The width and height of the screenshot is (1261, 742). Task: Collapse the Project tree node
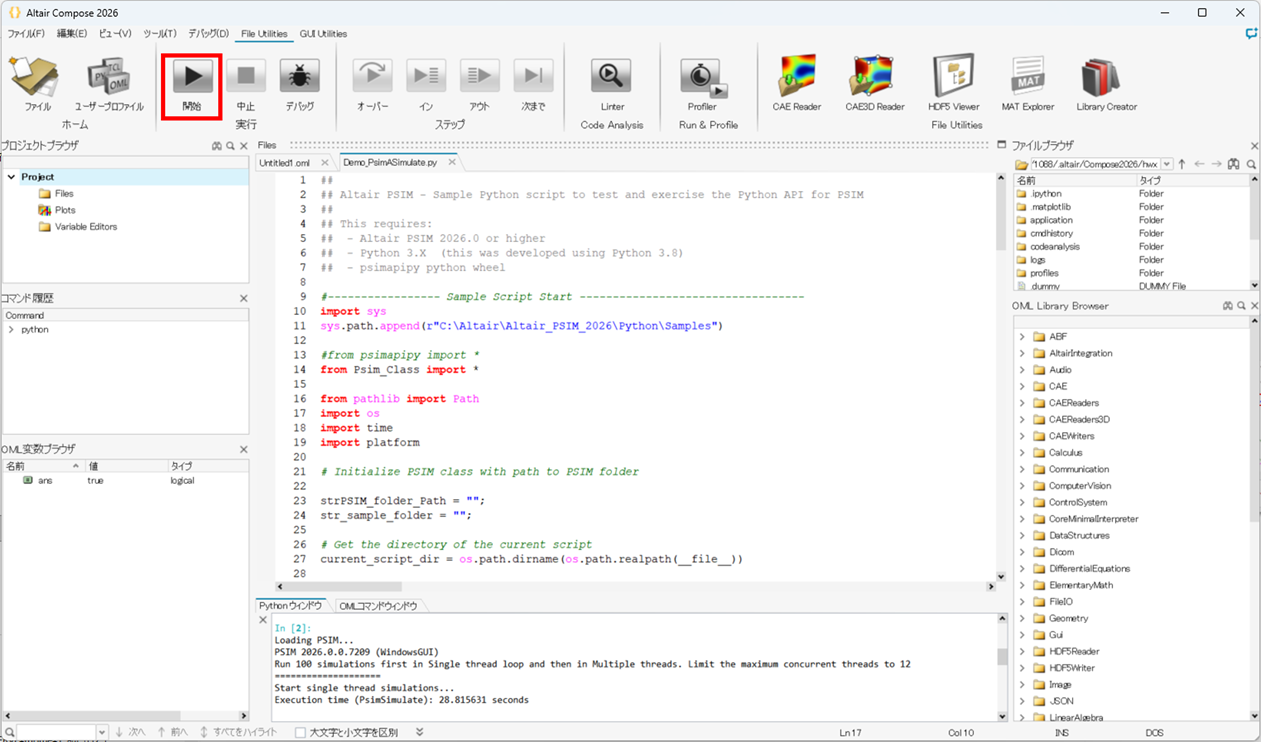click(x=11, y=177)
